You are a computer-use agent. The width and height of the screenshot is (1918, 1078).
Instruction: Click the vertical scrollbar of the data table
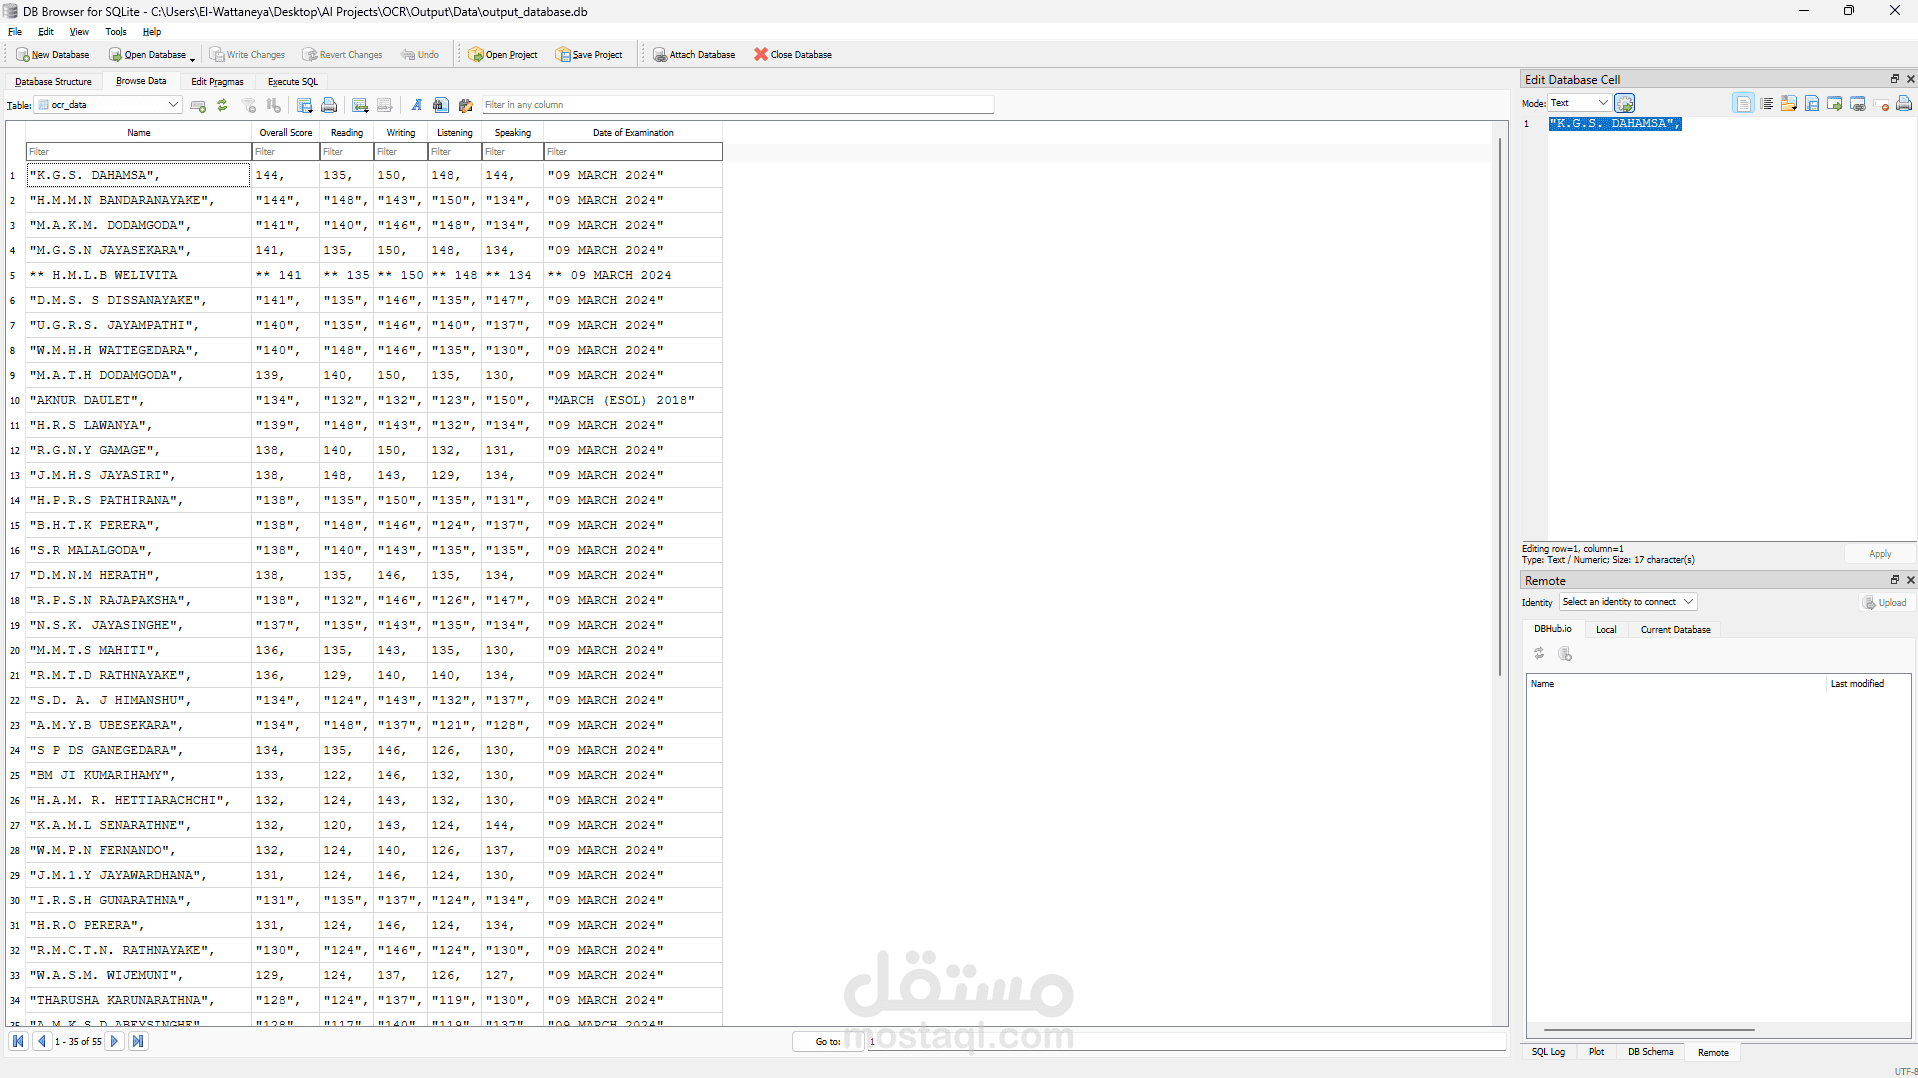click(1500, 408)
